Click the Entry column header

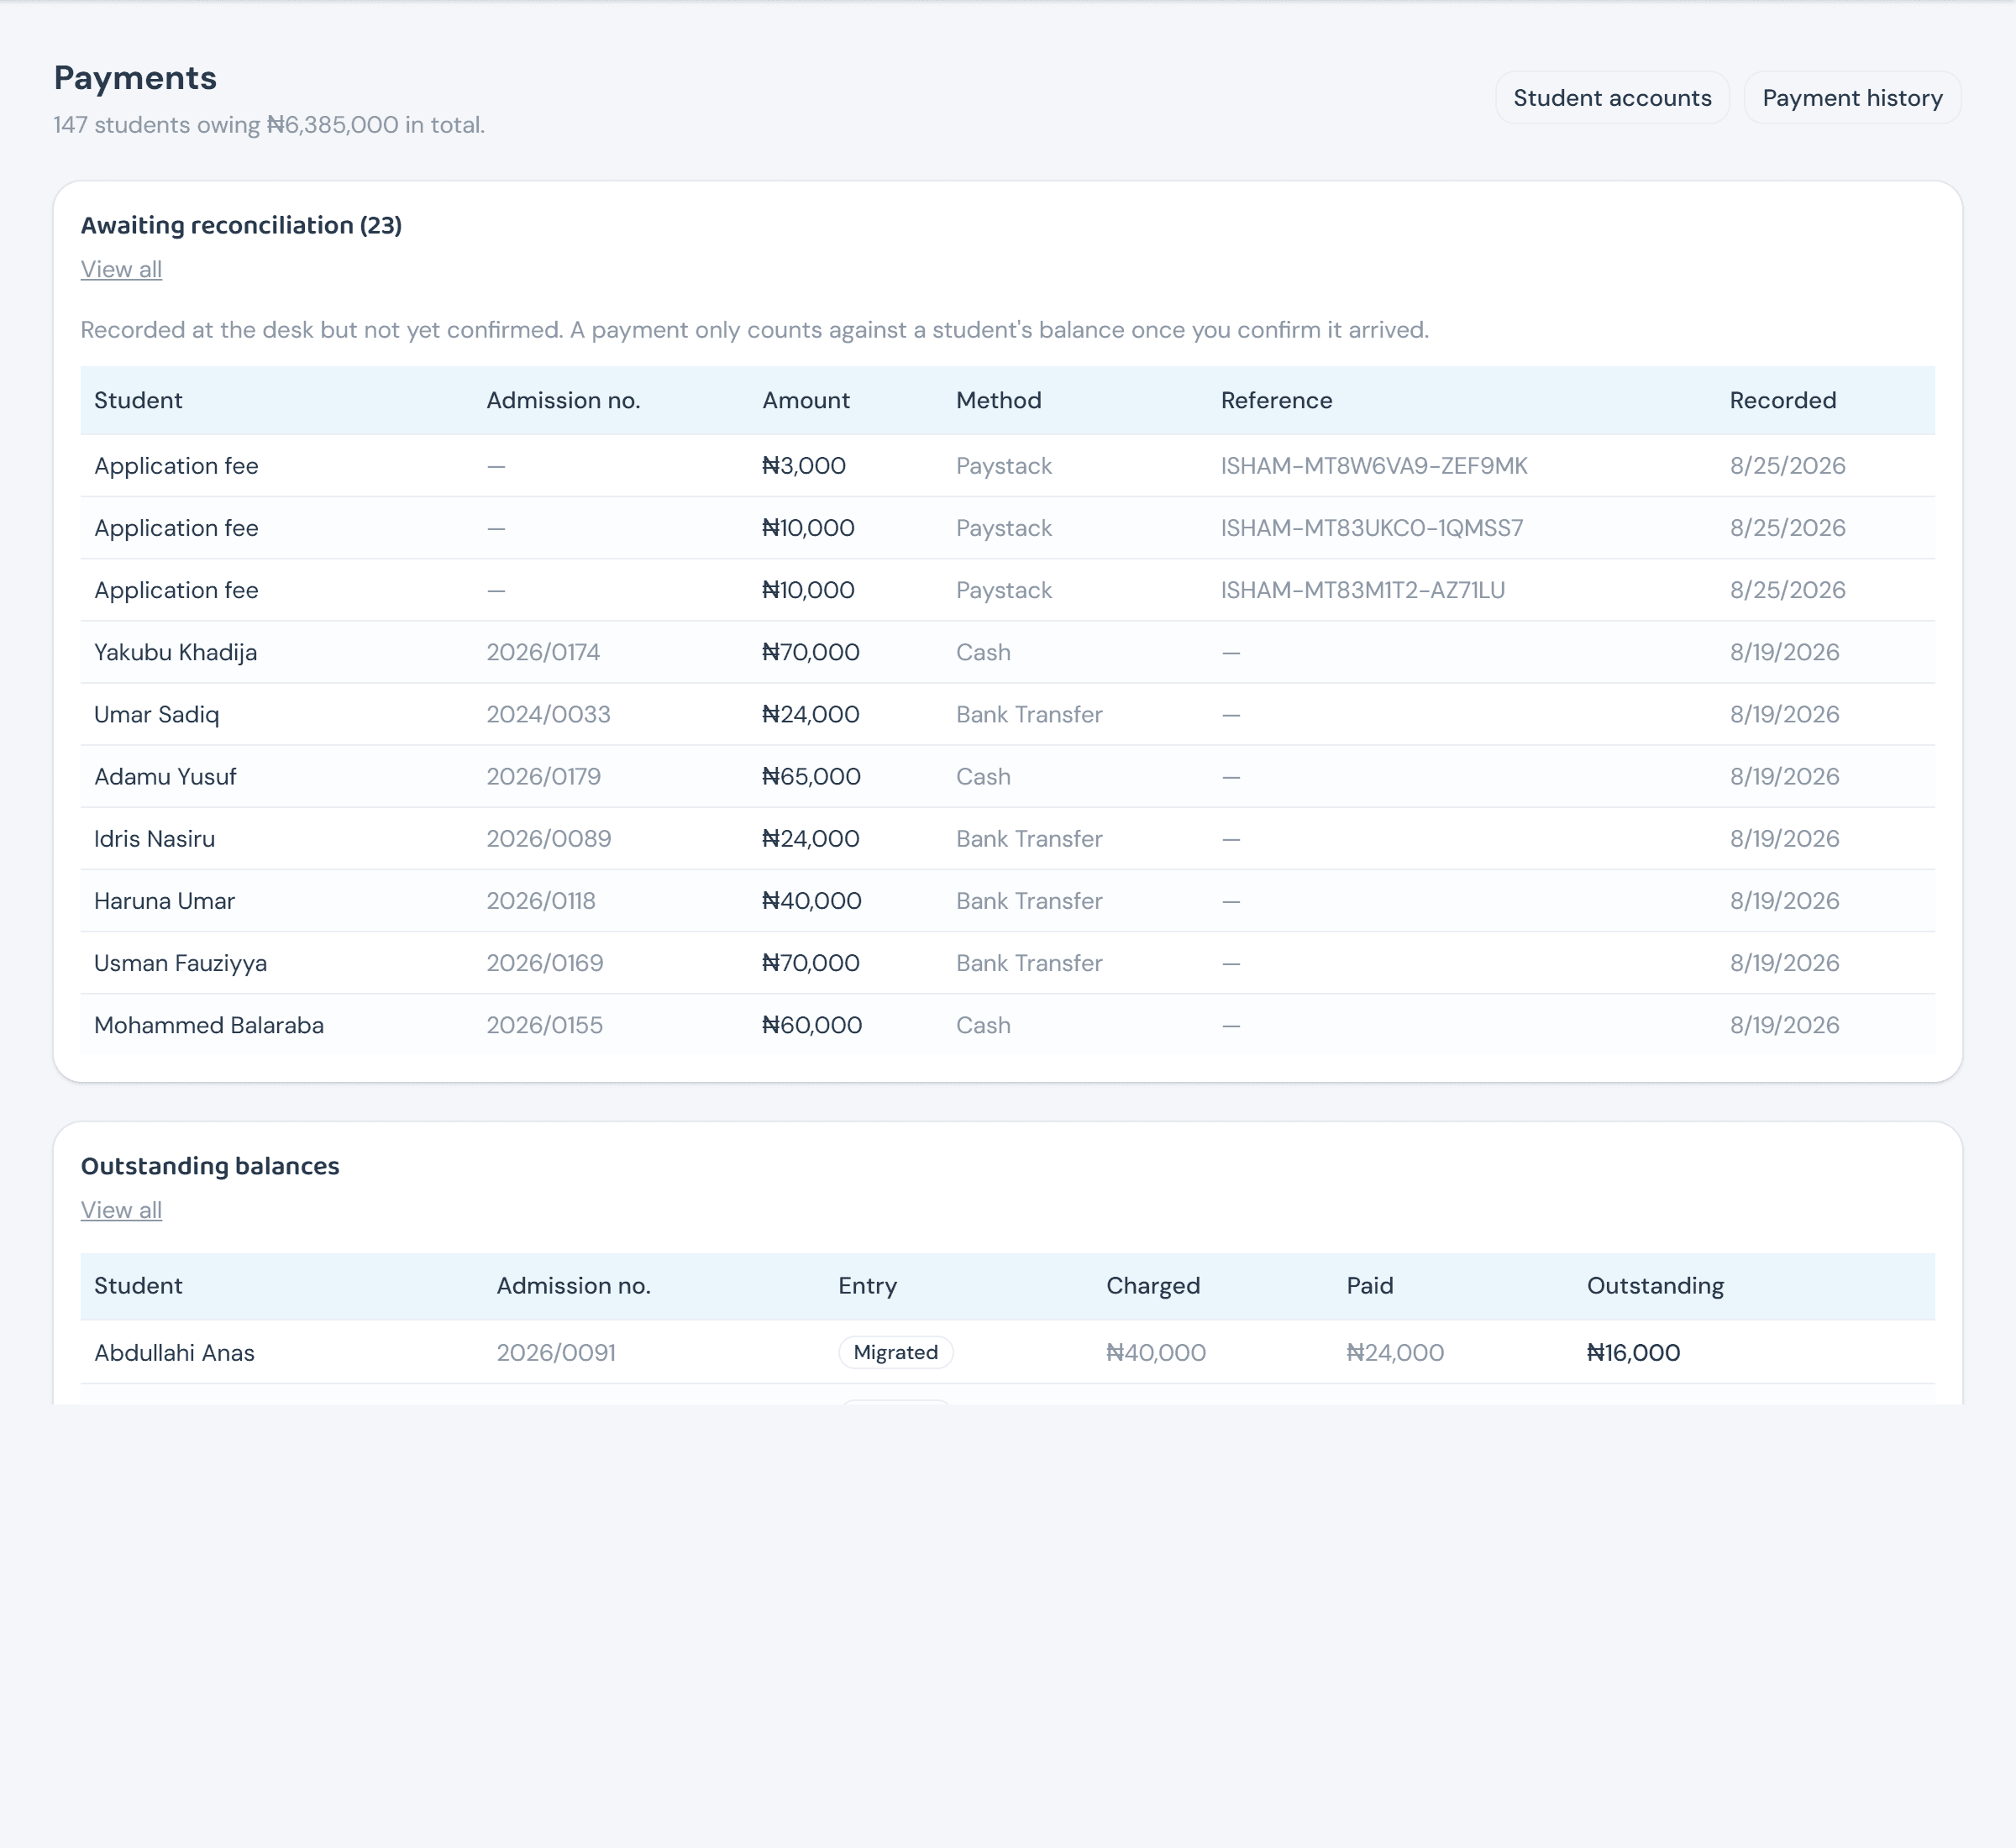(x=867, y=1285)
